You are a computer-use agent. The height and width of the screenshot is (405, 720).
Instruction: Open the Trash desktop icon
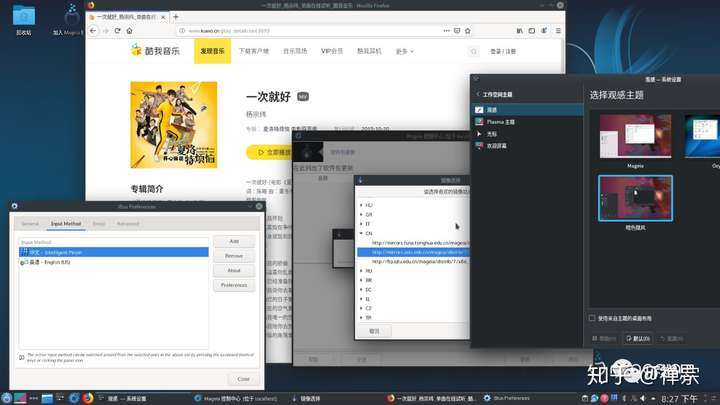pos(24,20)
